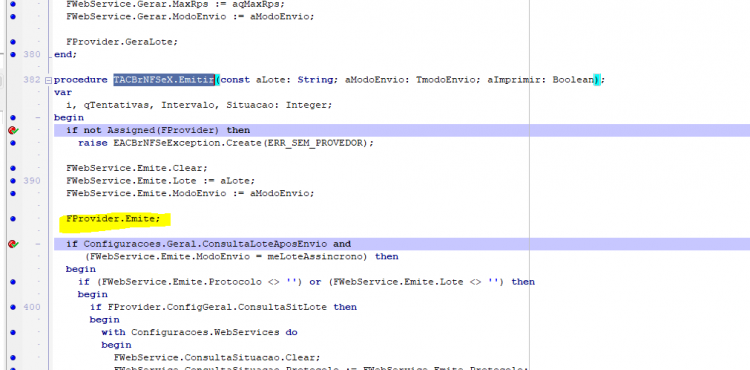Toggle breakpoint on 'if not Assigned(FProvider)' line
The height and width of the screenshot is (370, 750).
click(x=13, y=131)
